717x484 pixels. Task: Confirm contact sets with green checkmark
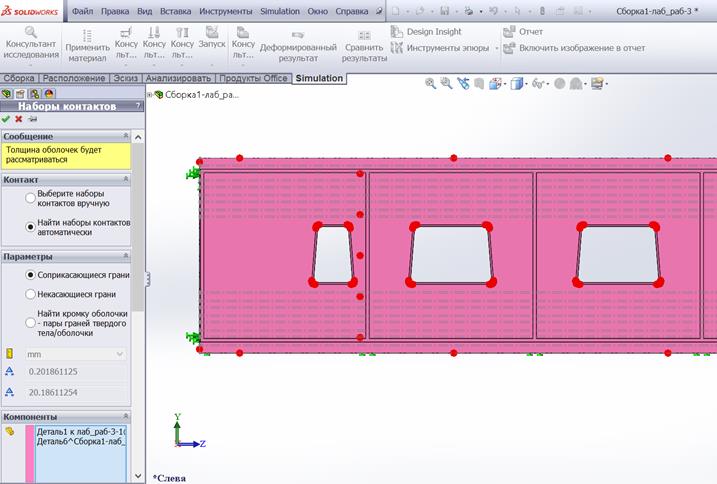[6, 119]
